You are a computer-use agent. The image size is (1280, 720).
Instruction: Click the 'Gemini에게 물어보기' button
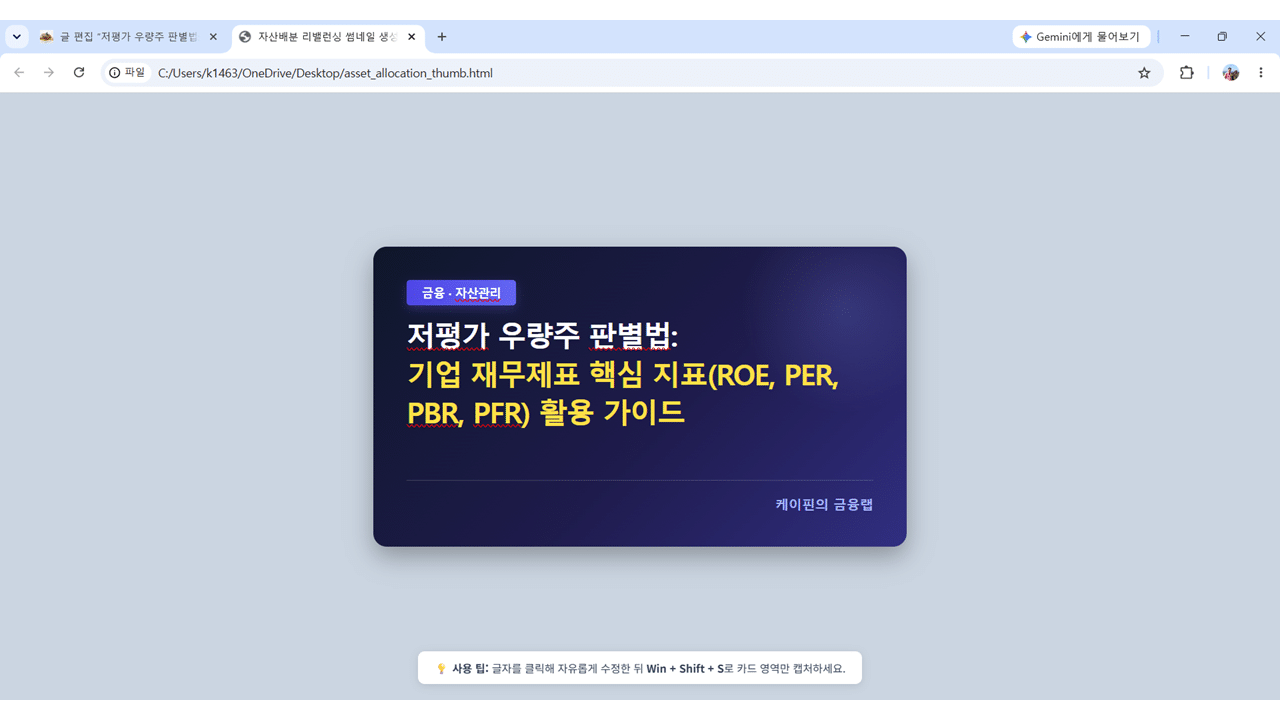1081,37
